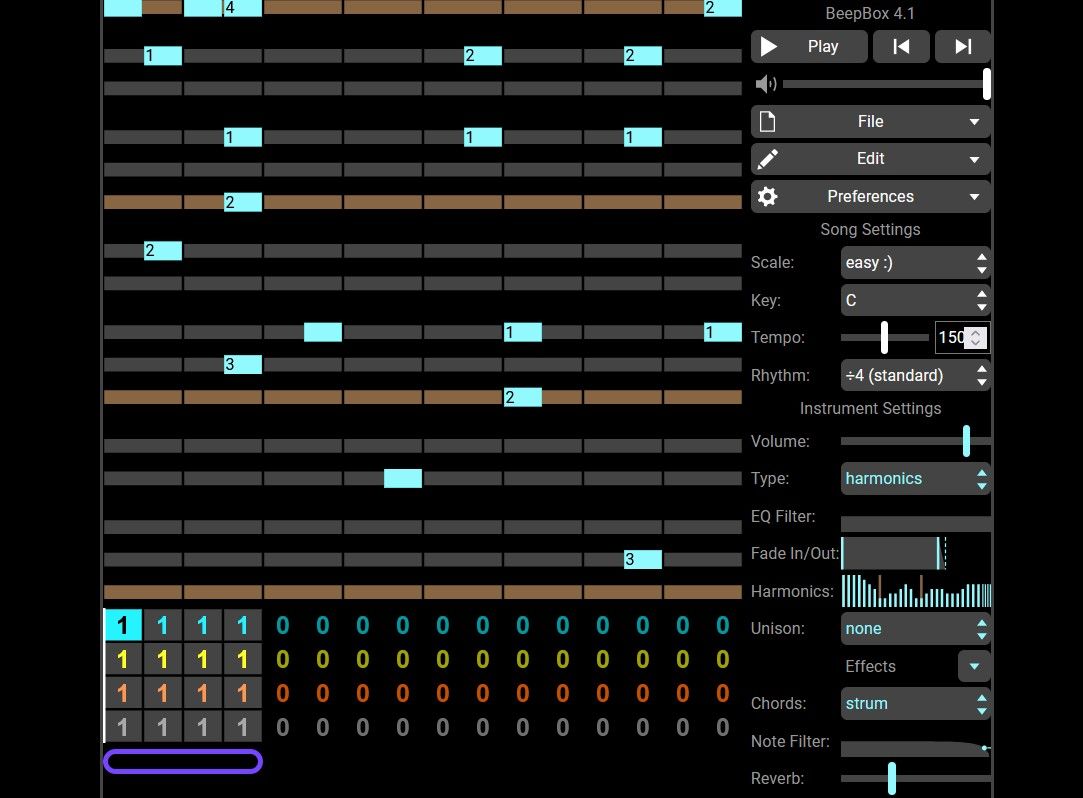The image size is (1083, 798).
Task: Open the Preferences gear menu
Action: pyautogui.click(x=870, y=197)
